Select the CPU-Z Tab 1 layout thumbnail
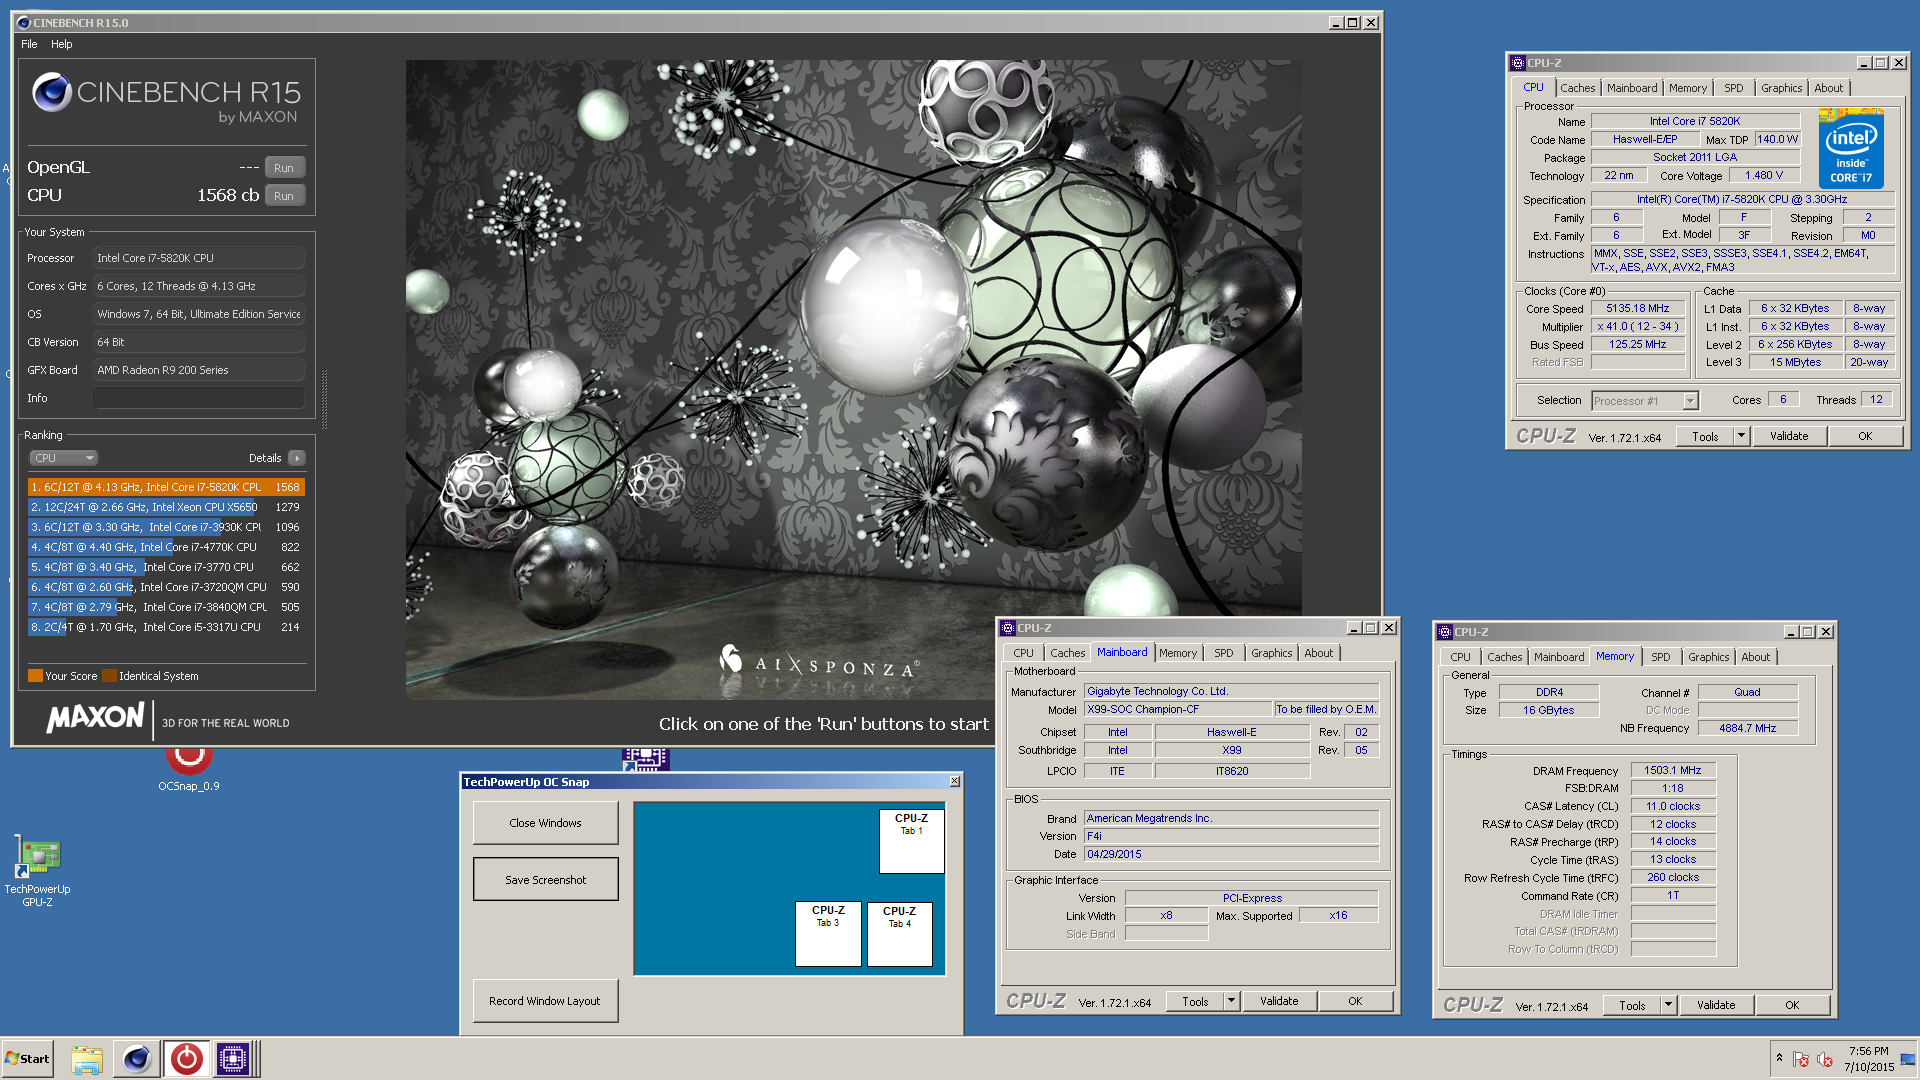 coord(911,841)
